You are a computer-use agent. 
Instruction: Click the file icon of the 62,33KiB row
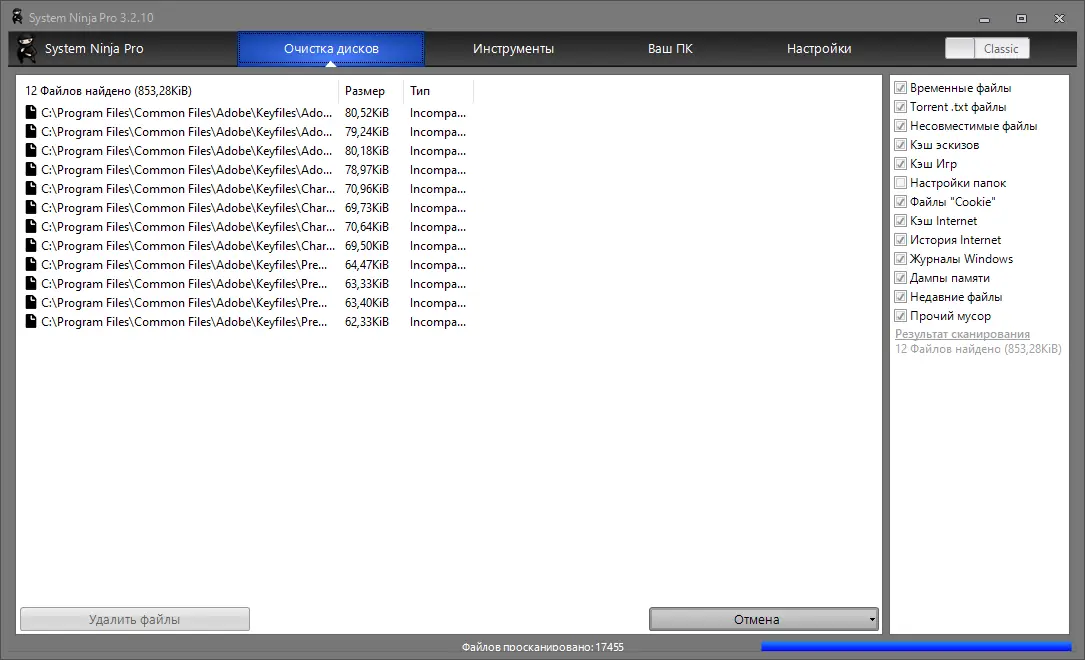30,322
